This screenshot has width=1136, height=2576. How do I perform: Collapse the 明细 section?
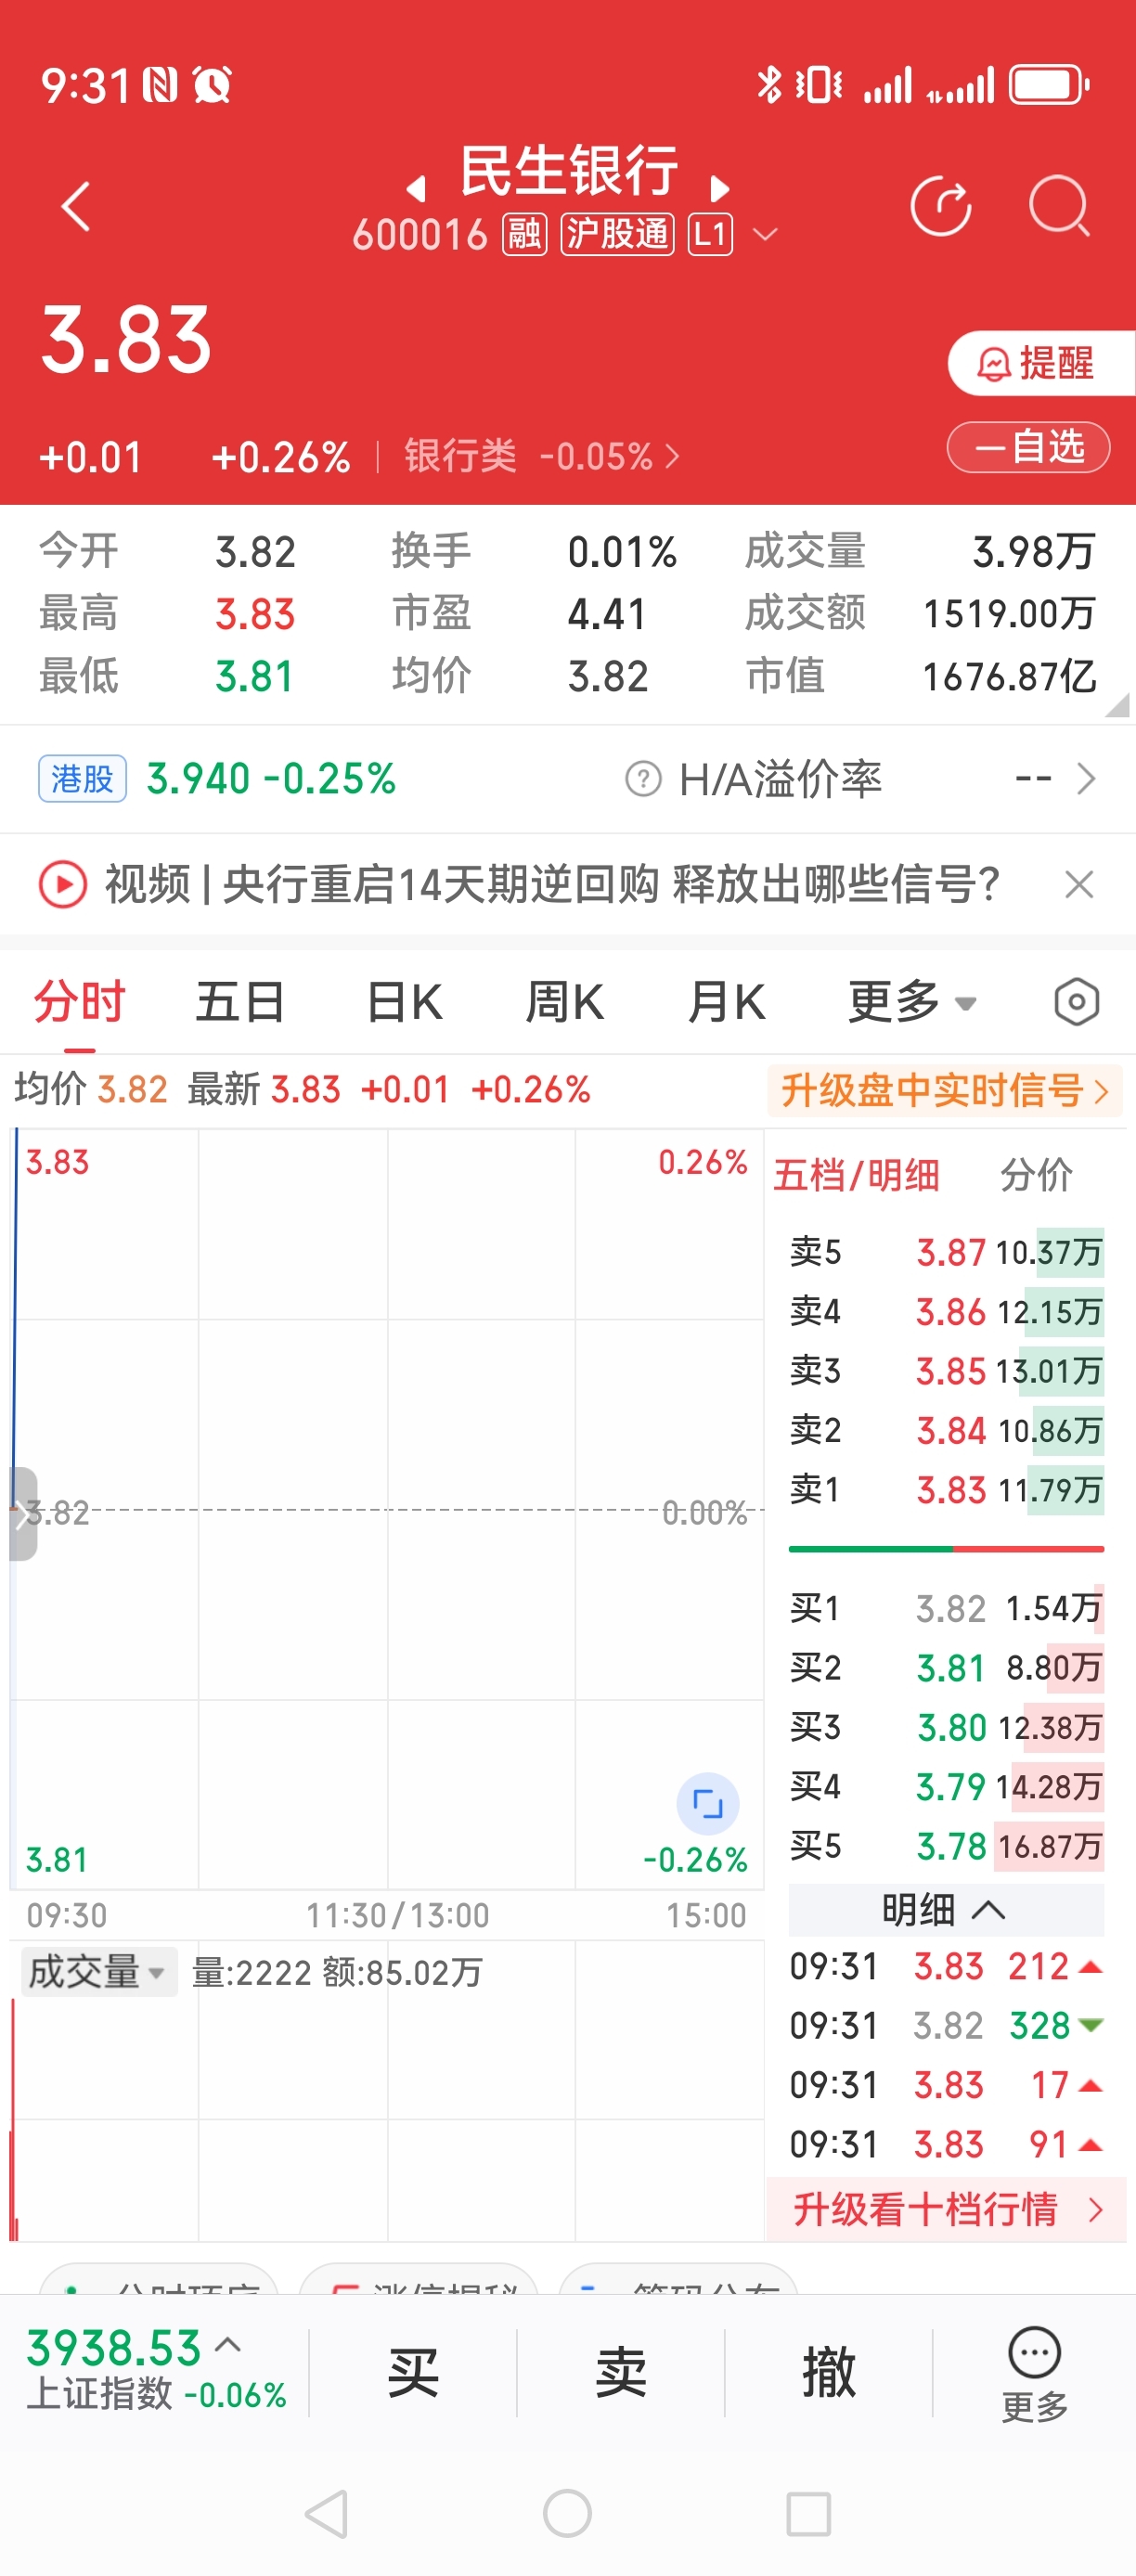946,1910
